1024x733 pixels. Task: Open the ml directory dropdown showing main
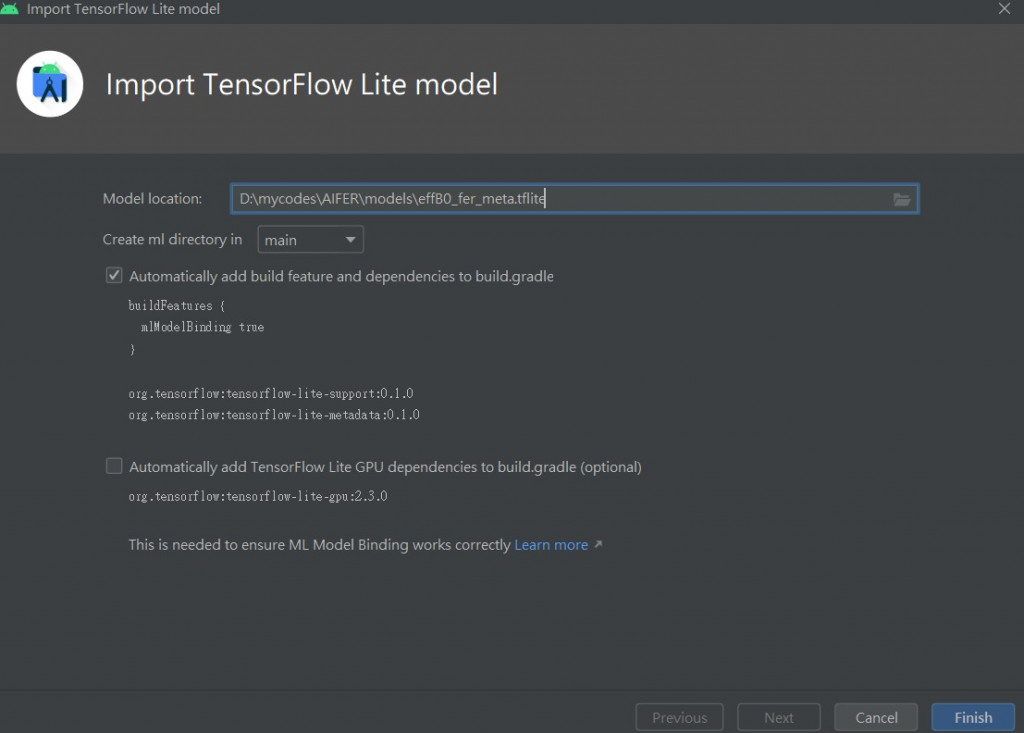click(310, 240)
